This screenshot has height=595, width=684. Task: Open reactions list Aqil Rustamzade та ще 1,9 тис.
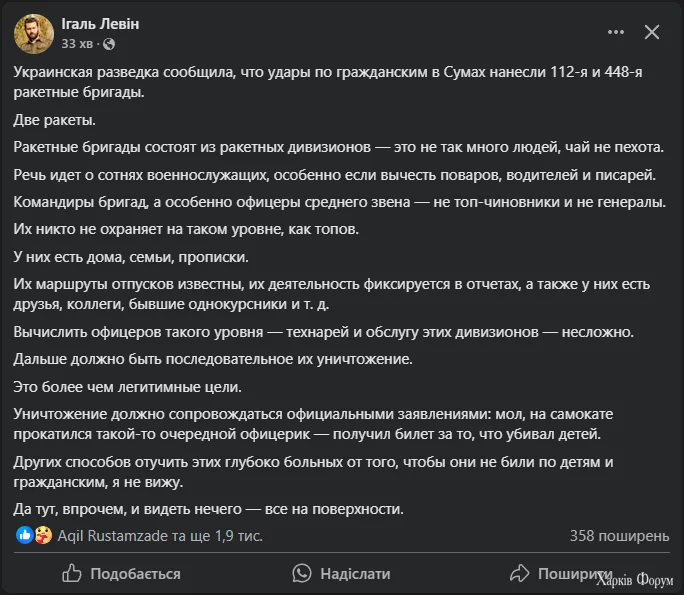(160, 536)
